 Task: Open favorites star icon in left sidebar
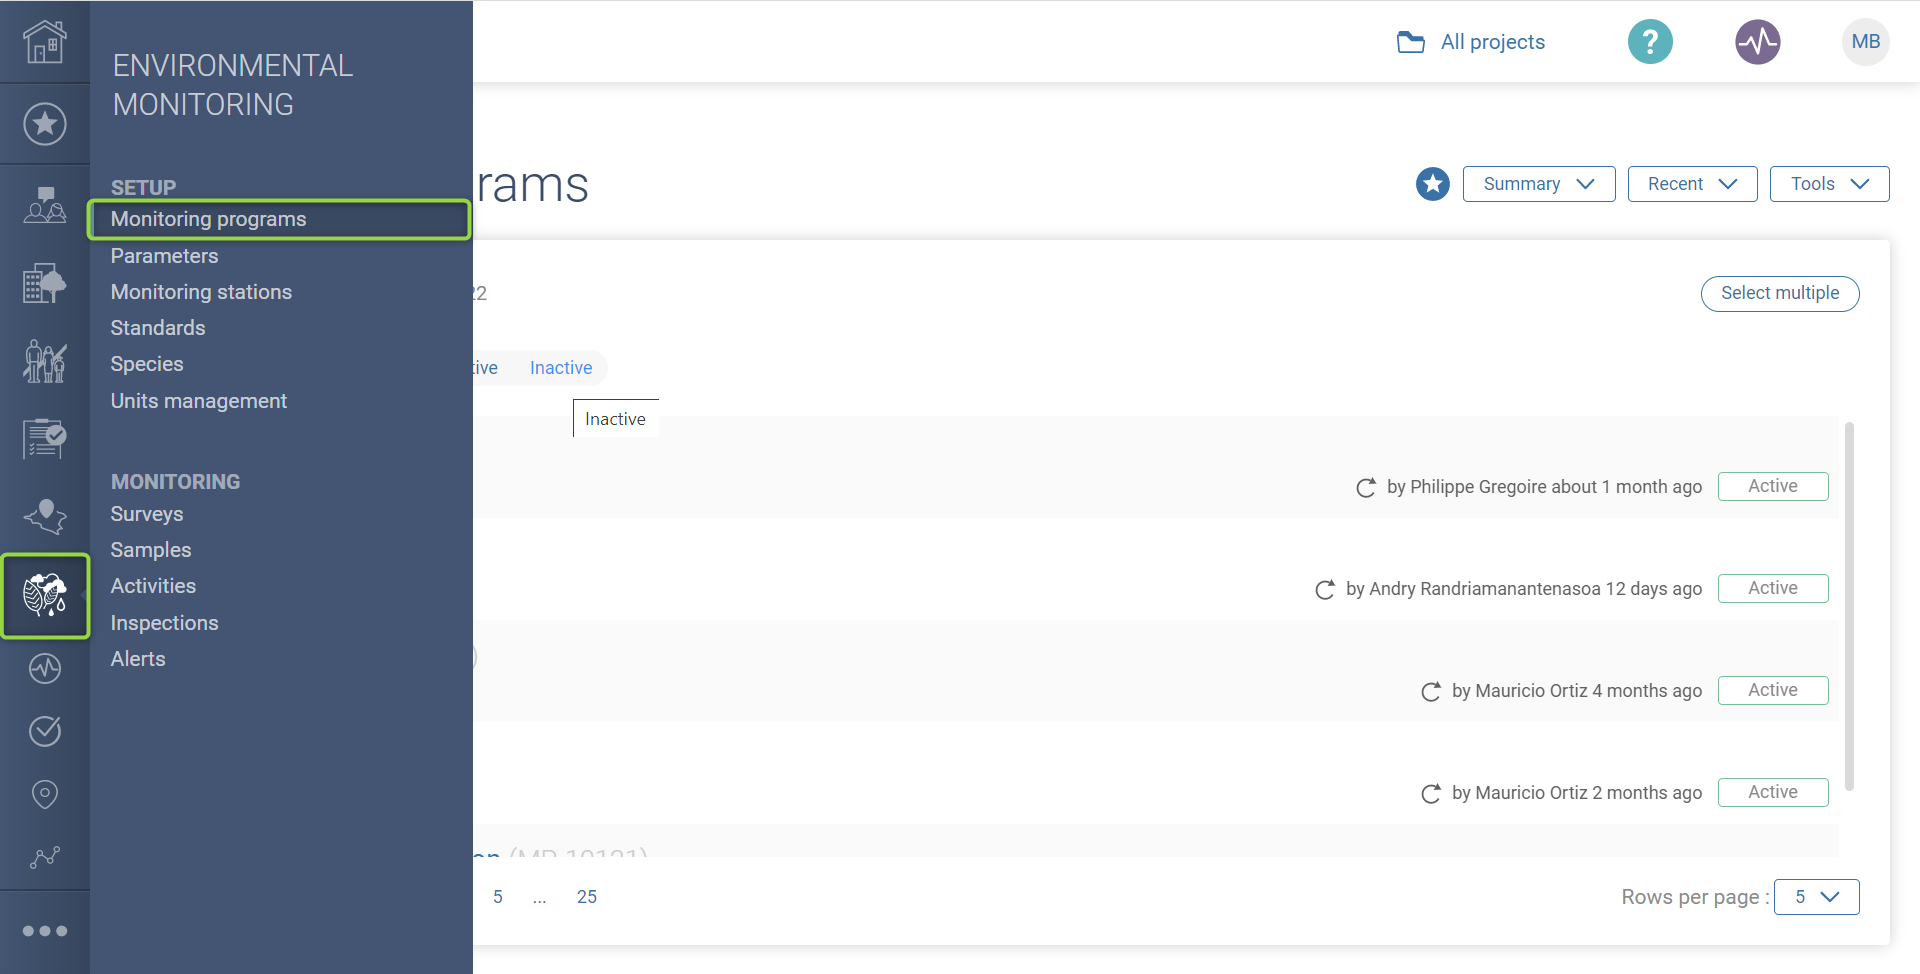tap(45, 124)
